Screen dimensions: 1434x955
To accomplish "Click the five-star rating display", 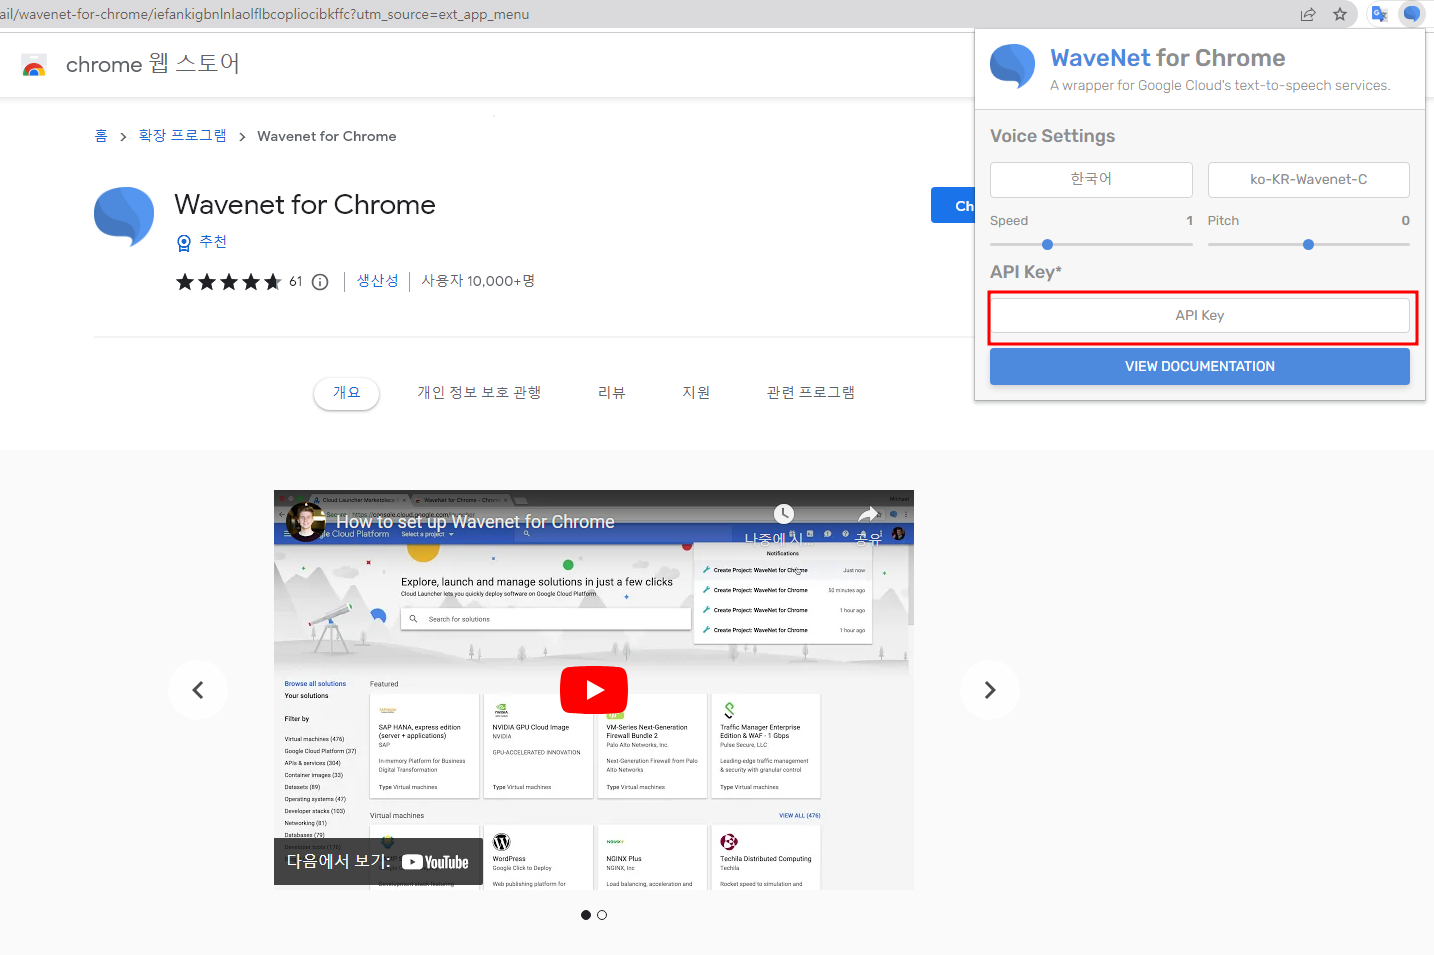I will (x=229, y=282).
